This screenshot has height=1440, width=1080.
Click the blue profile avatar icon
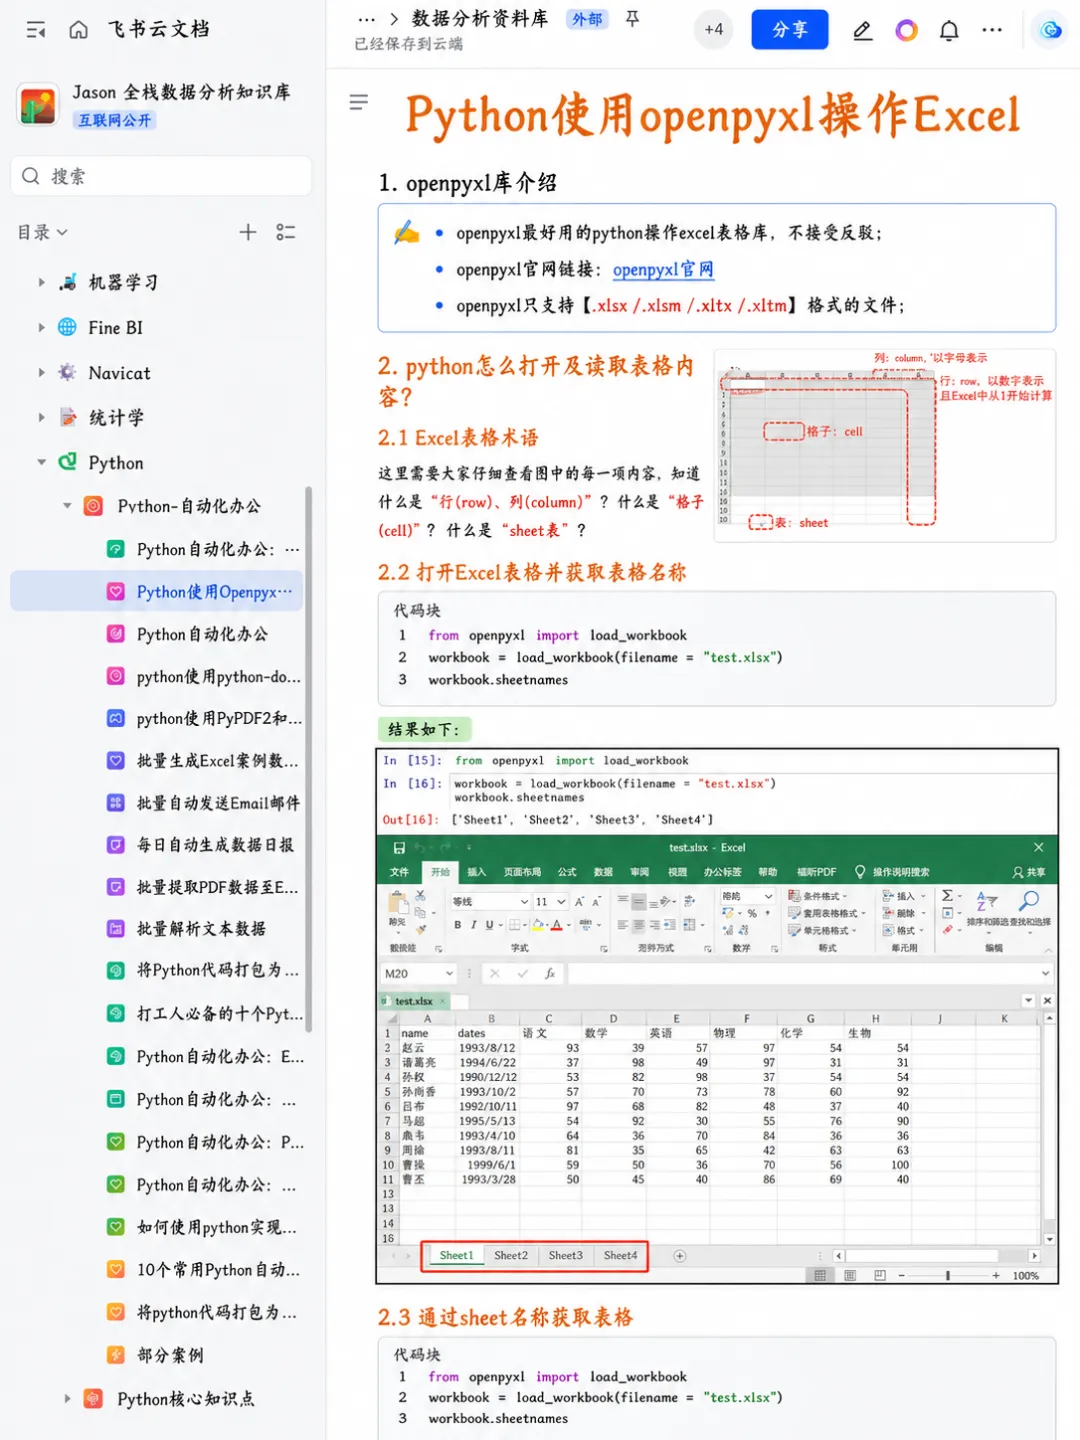pos(1050,31)
